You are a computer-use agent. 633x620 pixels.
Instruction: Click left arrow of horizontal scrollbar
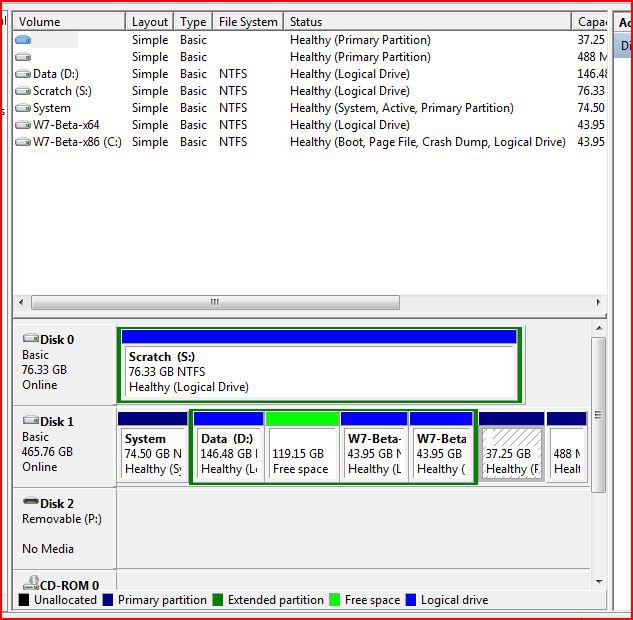21,302
